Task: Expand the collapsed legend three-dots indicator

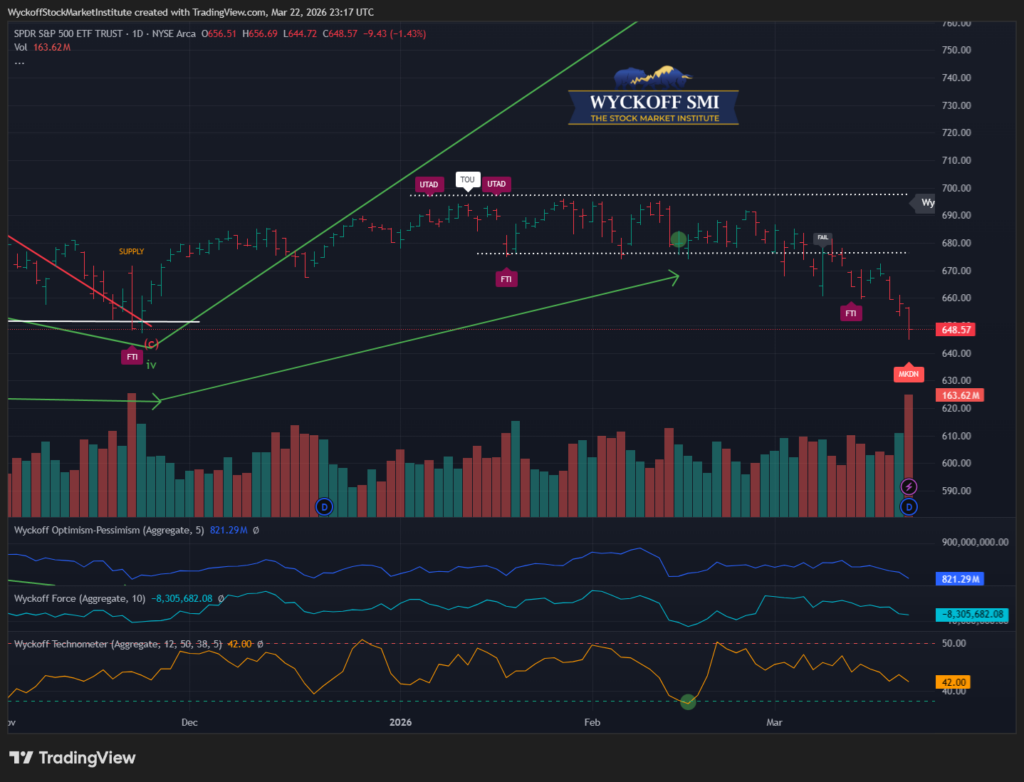Action: (x=18, y=62)
